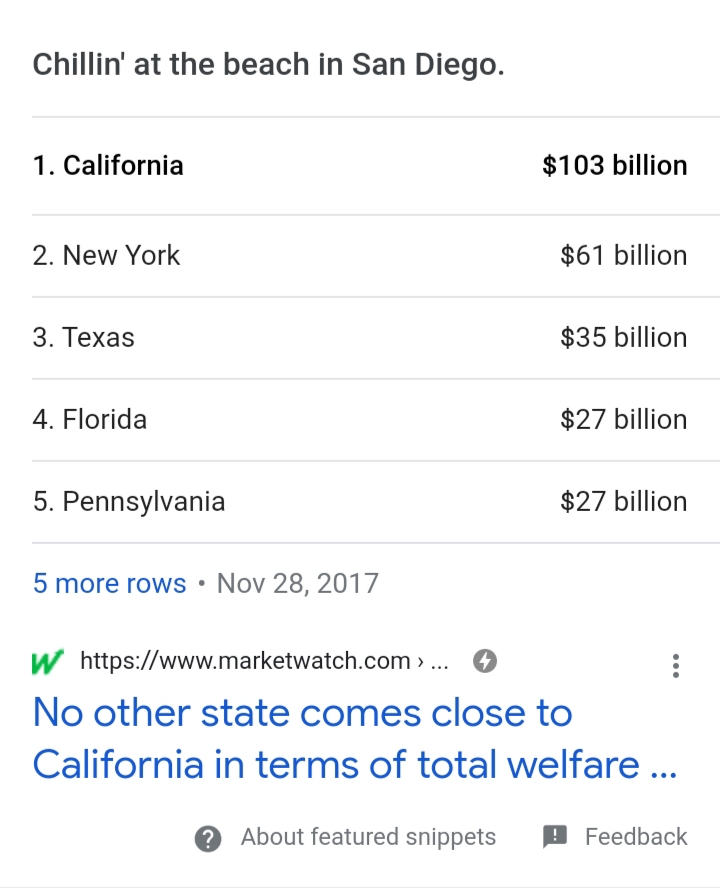Select the "3. Texas" row label
The height and width of the screenshot is (888, 720).
(x=83, y=337)
